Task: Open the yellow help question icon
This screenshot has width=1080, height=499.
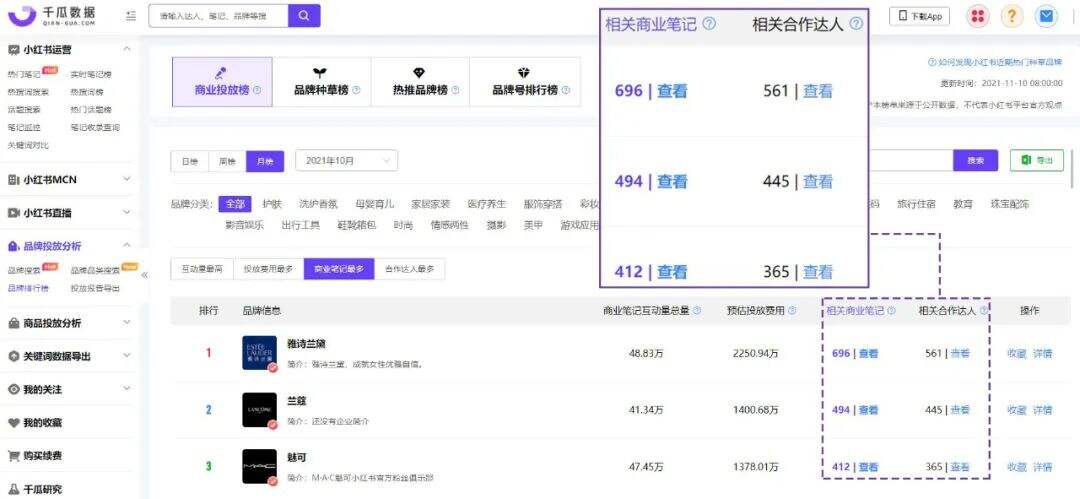Action: pyautogui.click(x=1012, y=16)
